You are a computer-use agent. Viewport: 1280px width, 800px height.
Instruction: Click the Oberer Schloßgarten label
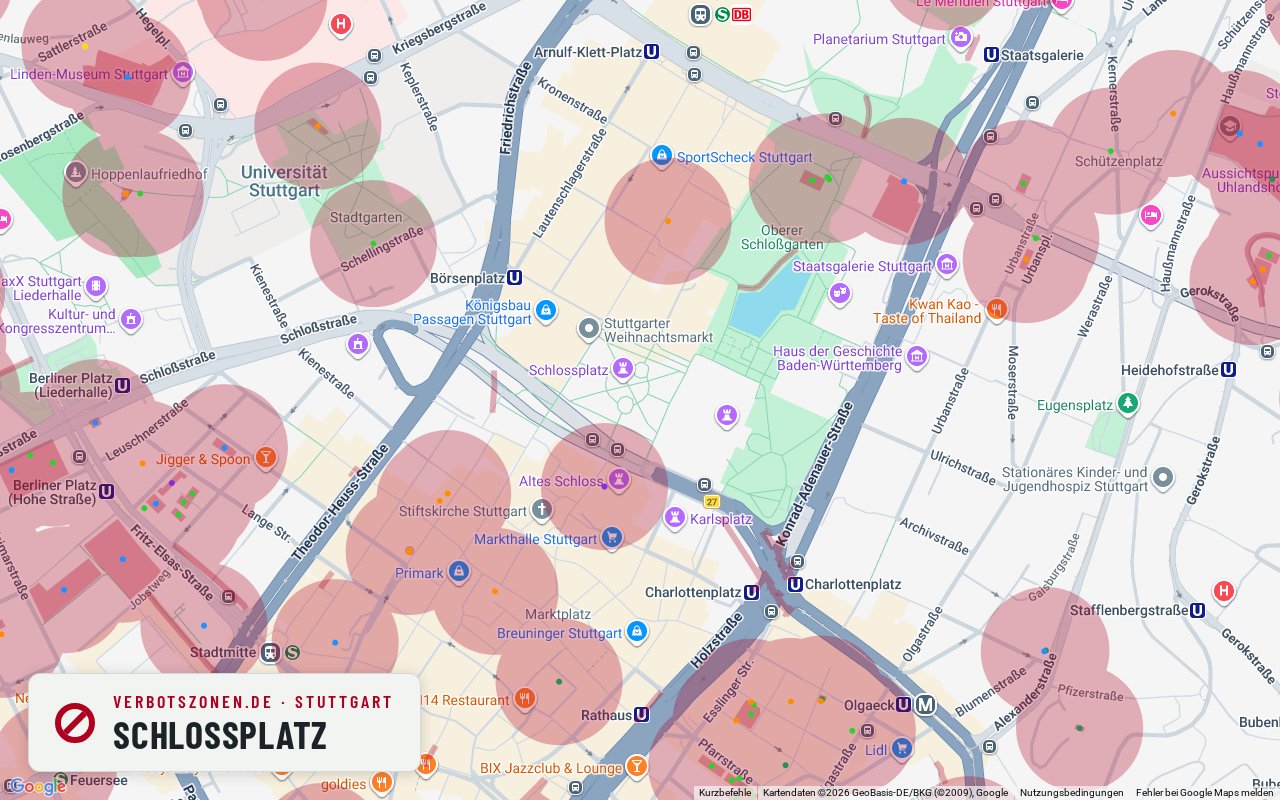[x=783, y=237]
